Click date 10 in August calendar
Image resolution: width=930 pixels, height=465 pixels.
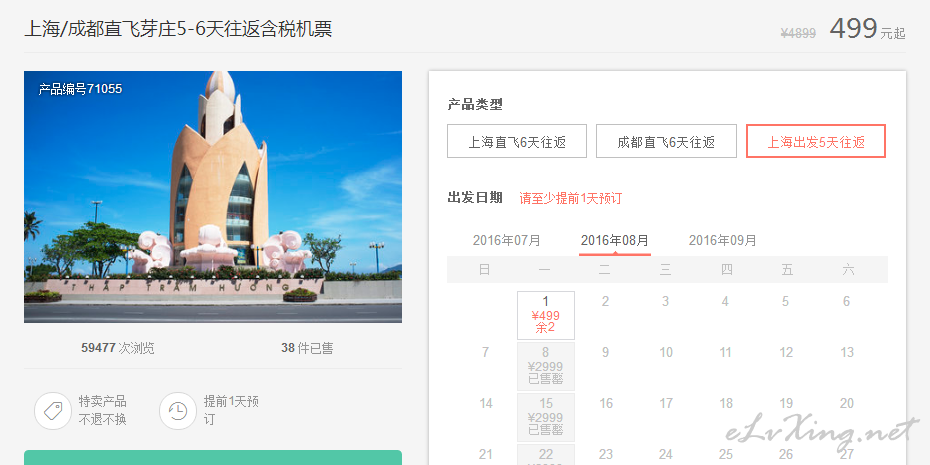(666, 352)
